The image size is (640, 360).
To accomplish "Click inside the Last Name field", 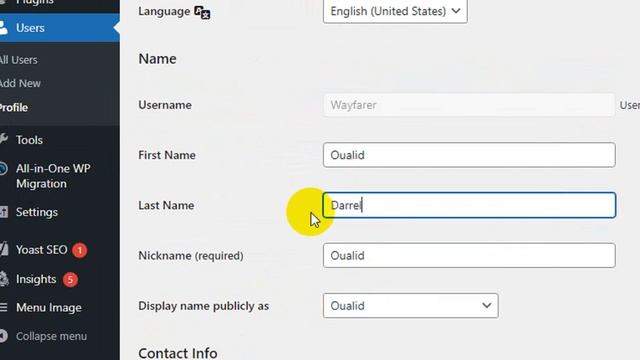I will (469, 205).
